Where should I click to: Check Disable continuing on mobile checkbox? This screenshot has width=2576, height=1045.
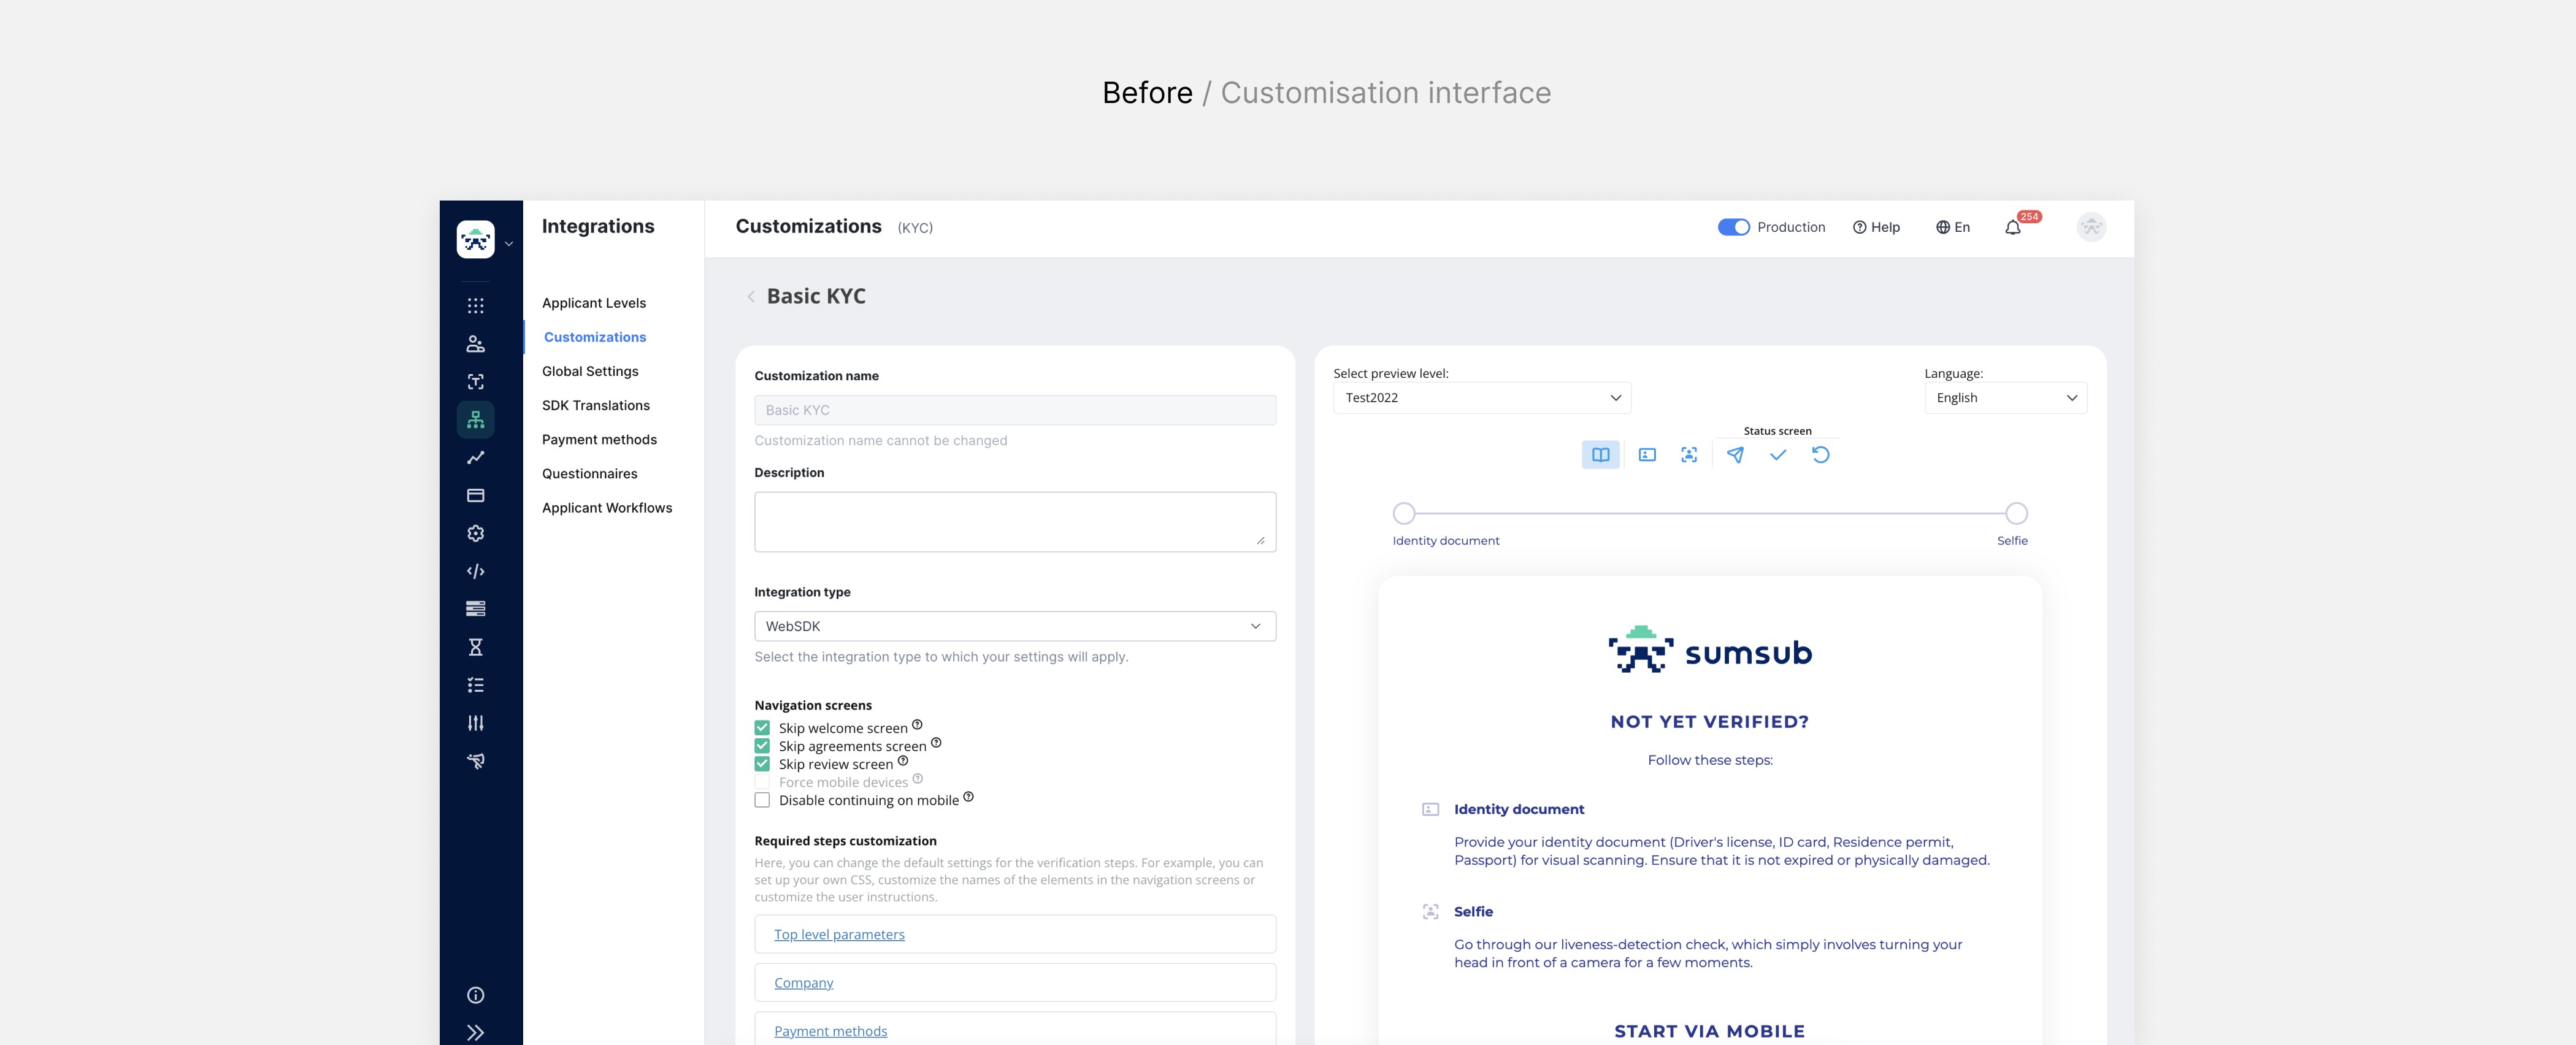point(762,800)
